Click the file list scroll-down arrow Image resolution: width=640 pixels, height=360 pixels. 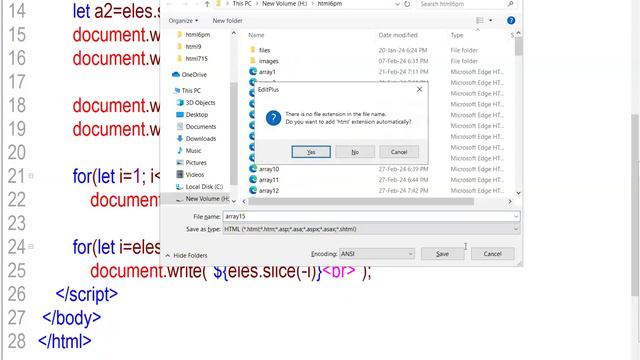point(518,193)
